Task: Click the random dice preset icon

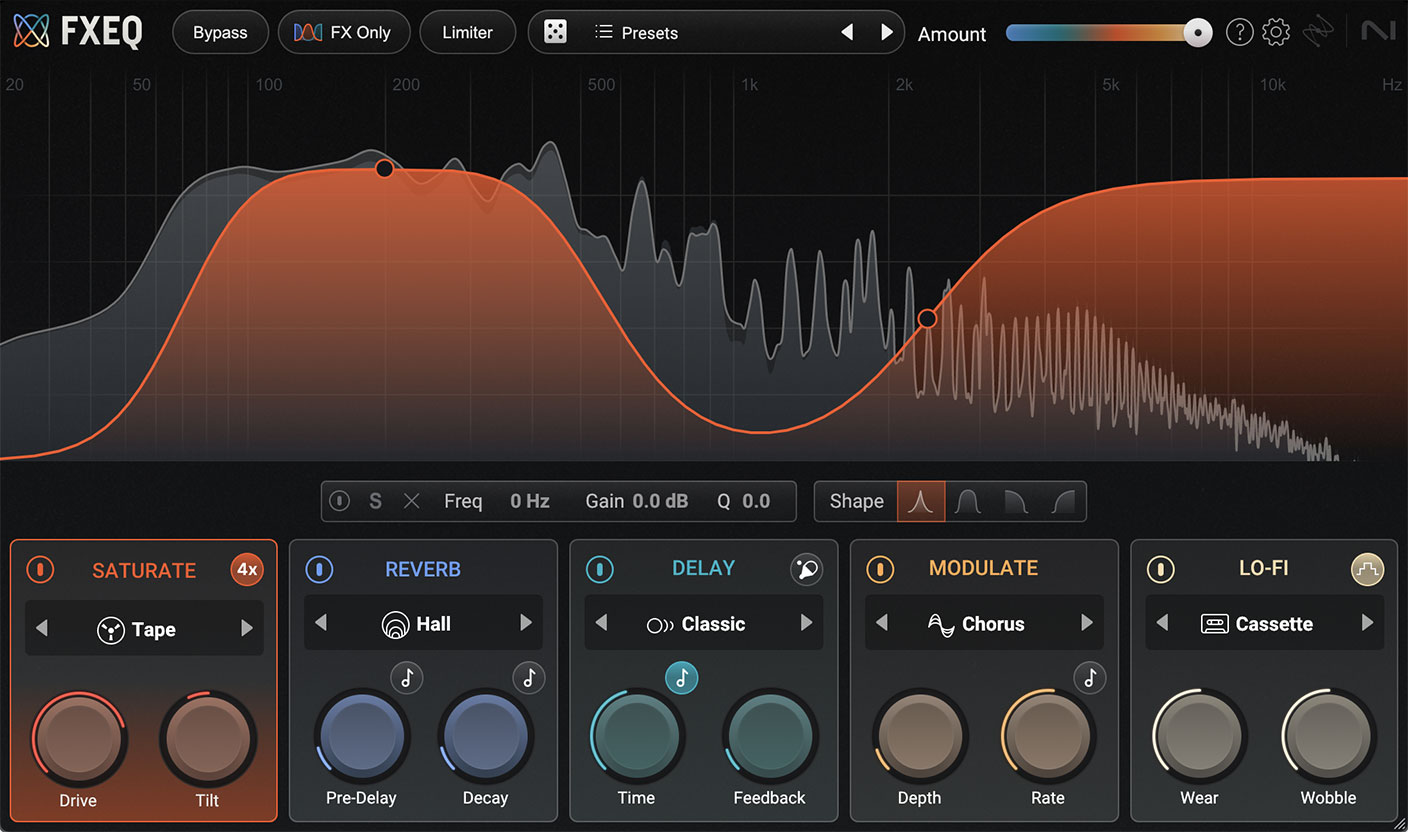Action: click(x=555, y=33)
